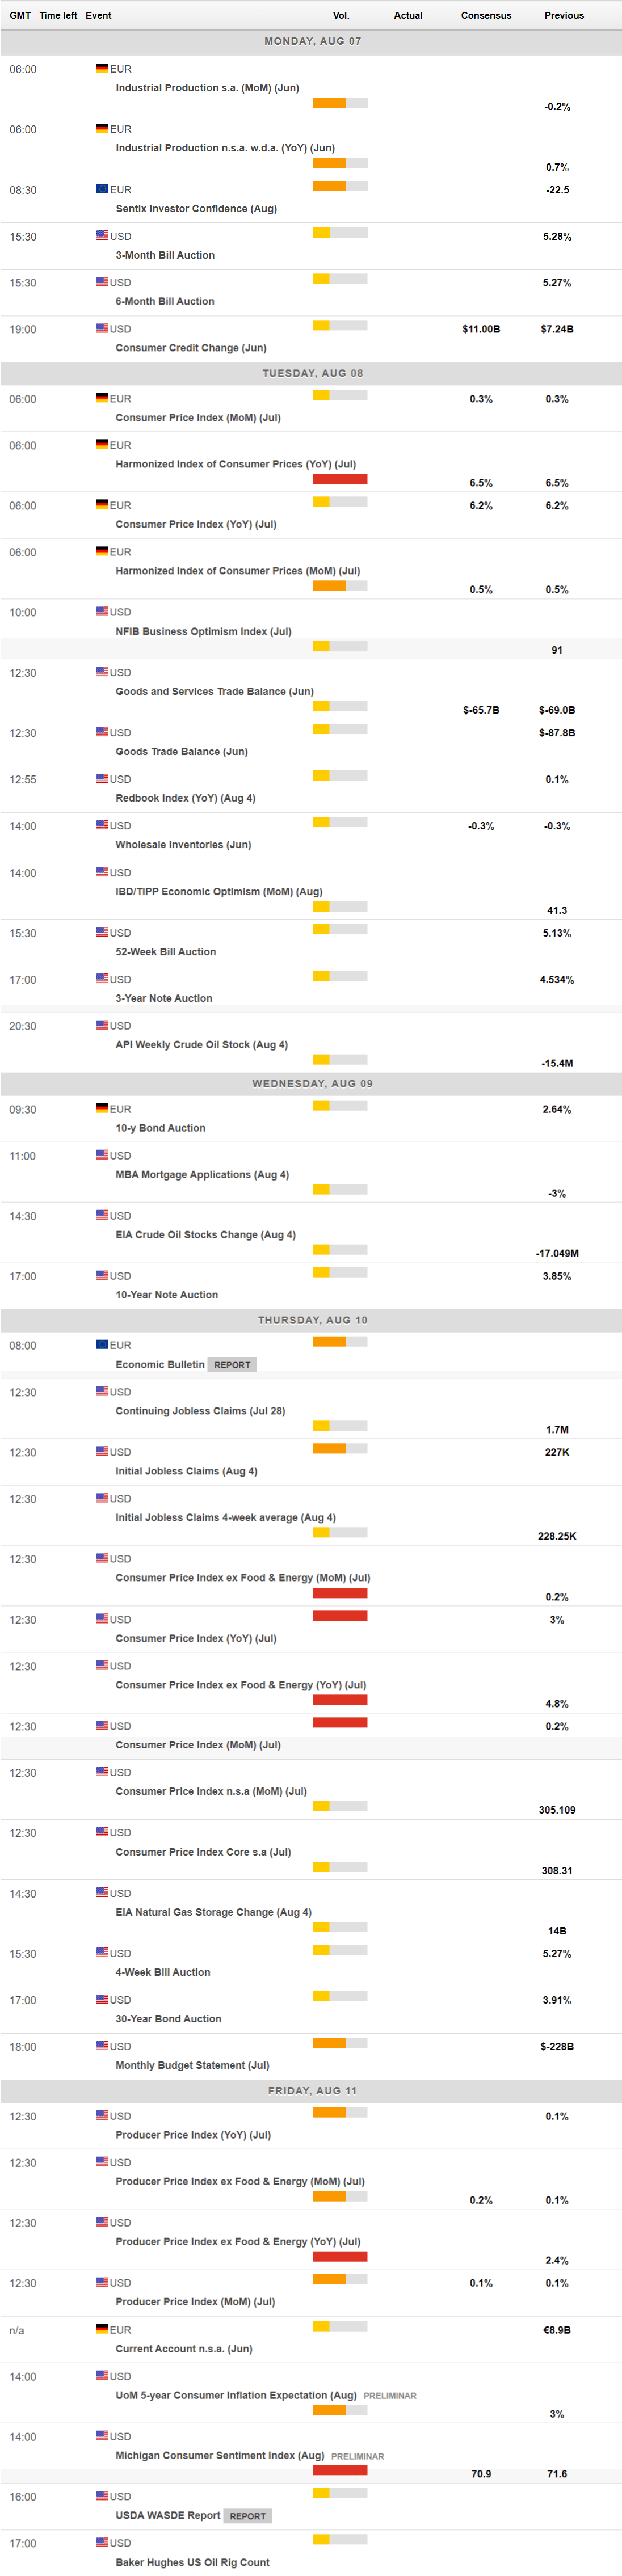Click the REPORT badge next to USDA WASDE Report
622x2576 pixels.
(247, 2515)
